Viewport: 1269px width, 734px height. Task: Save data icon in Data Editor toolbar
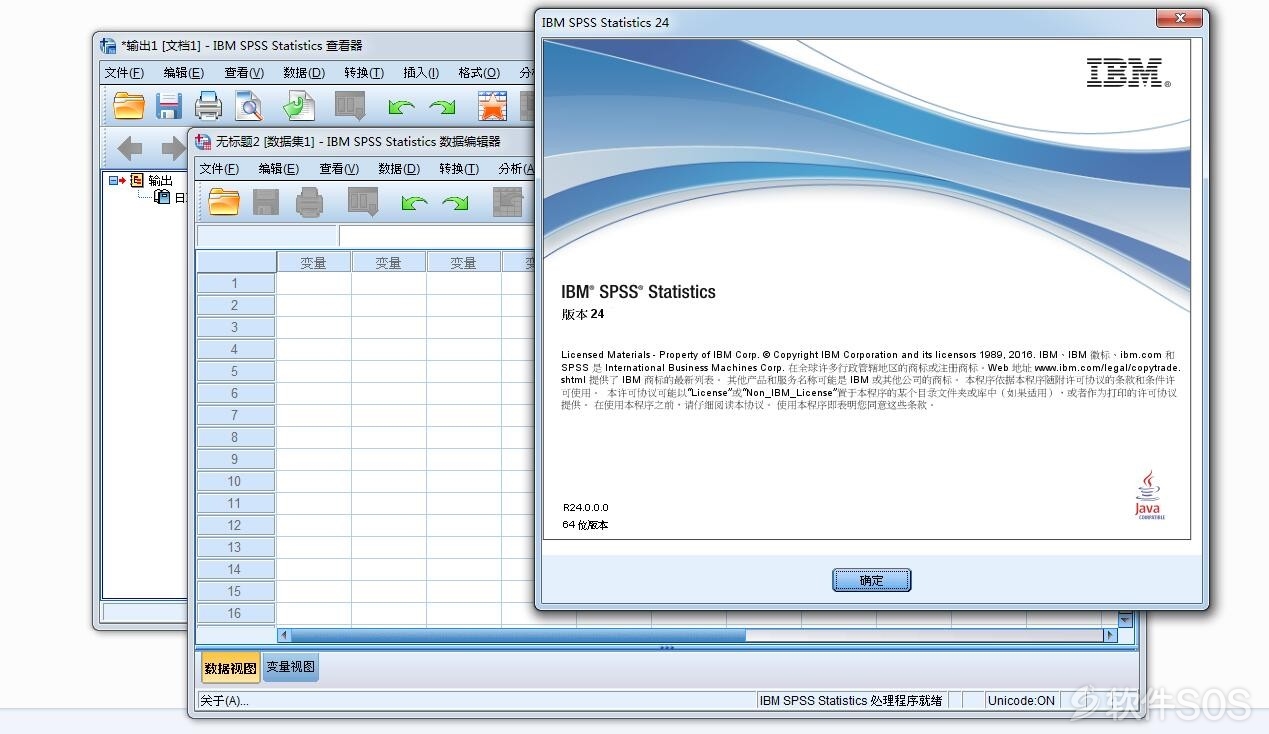tap(266, 202)
